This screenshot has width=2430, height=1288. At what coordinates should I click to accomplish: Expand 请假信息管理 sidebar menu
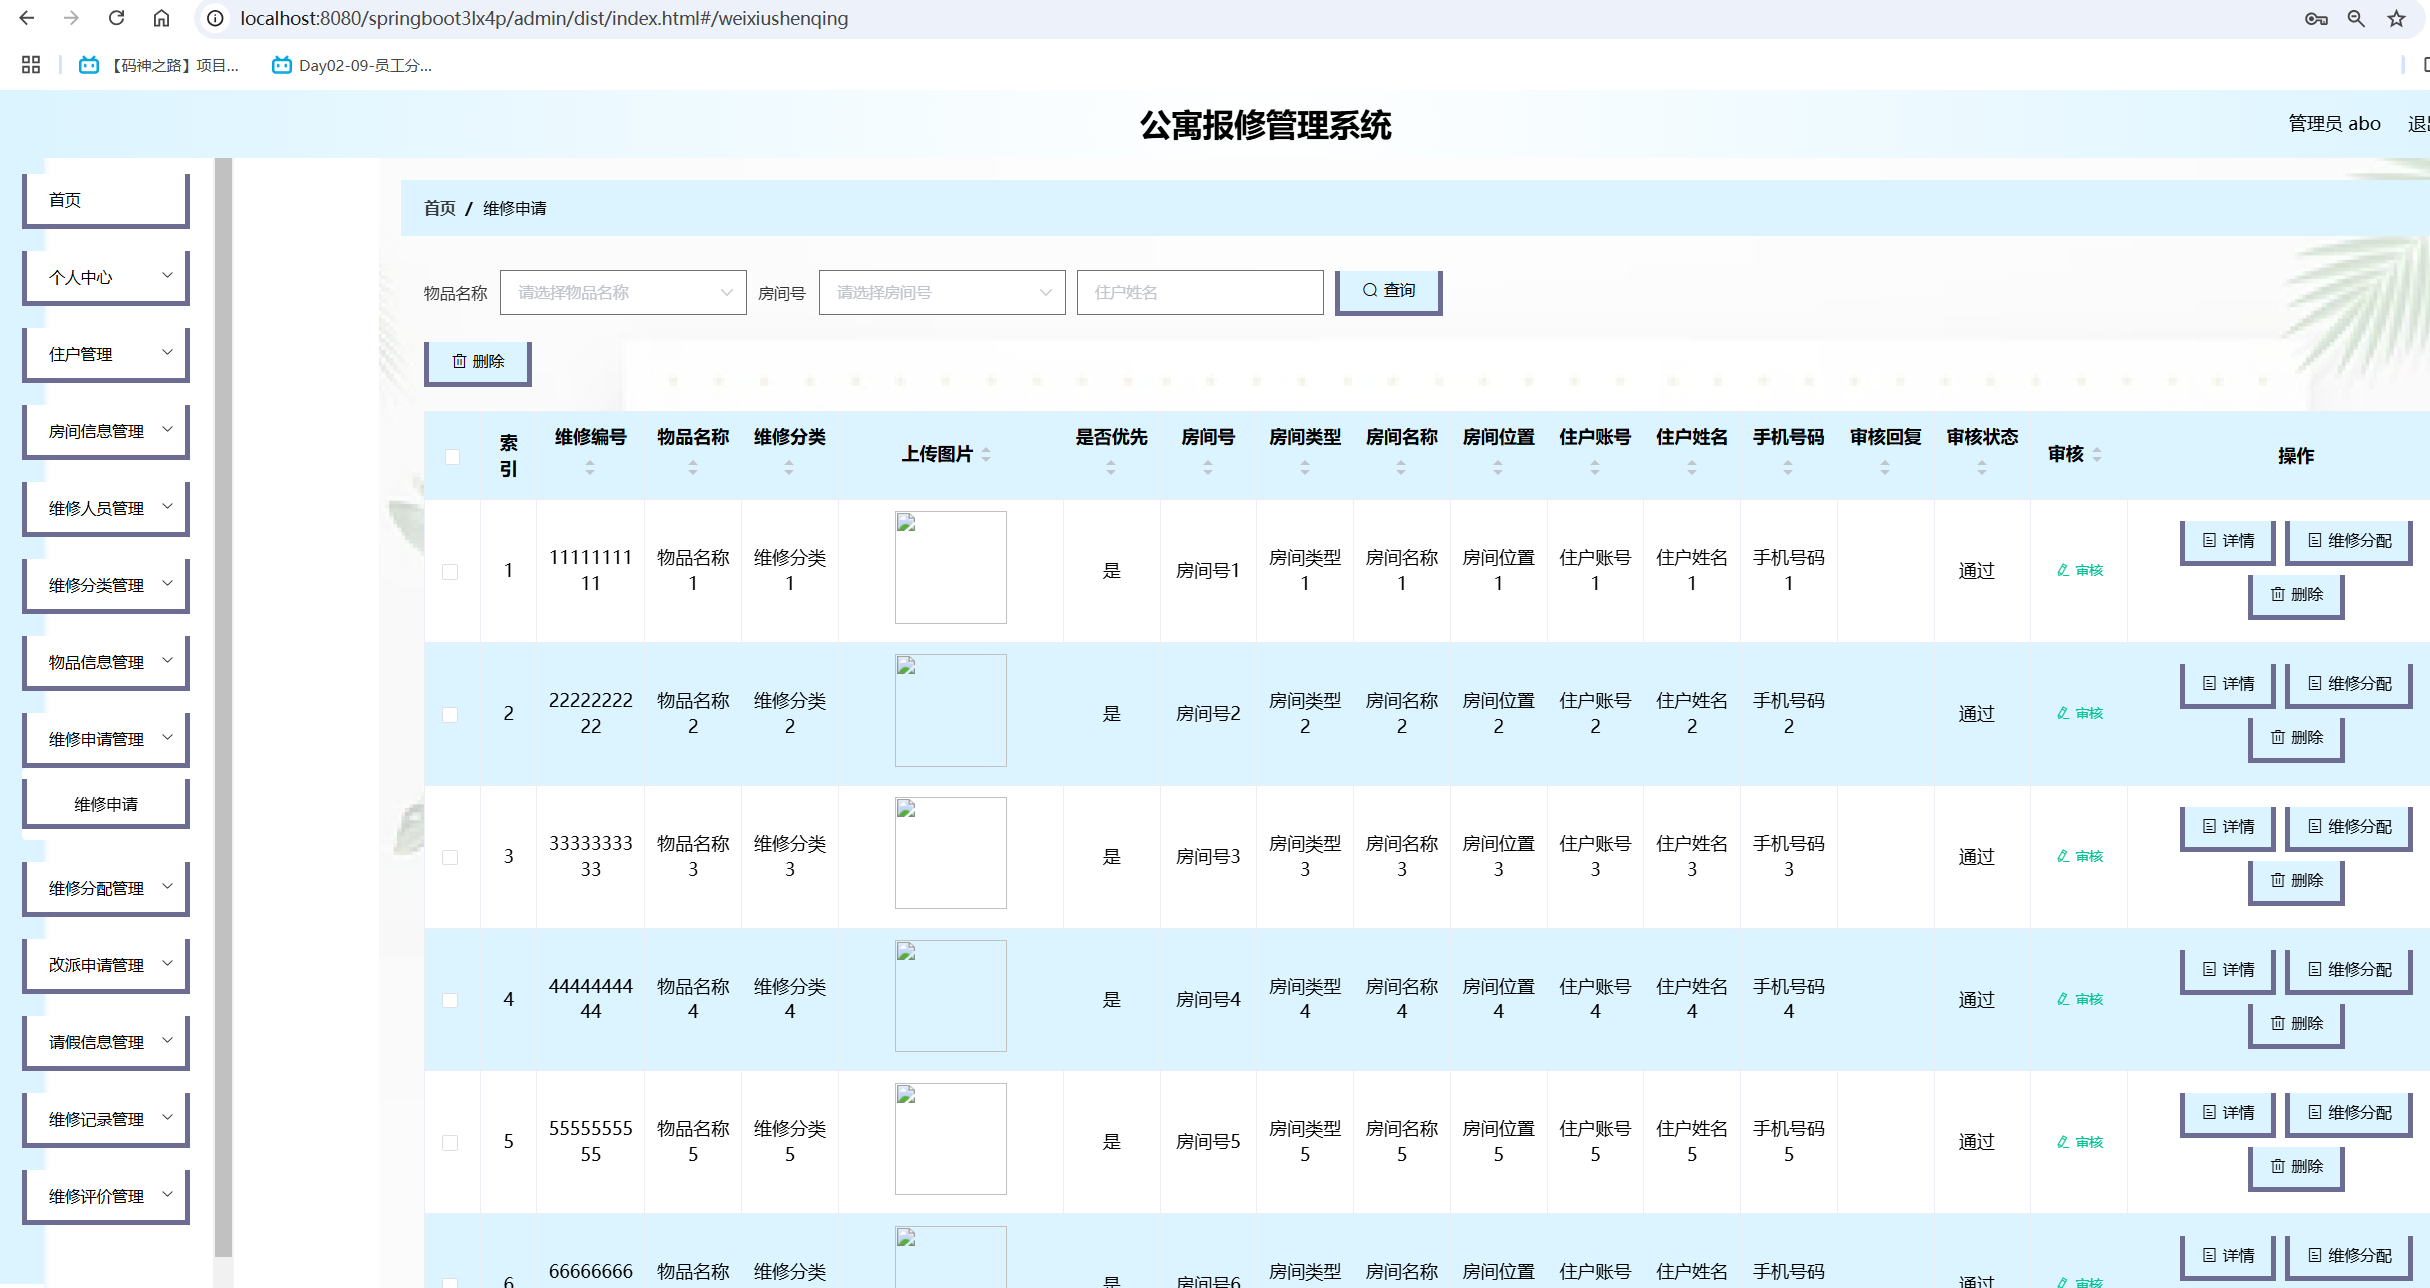tap(106, 1042)
